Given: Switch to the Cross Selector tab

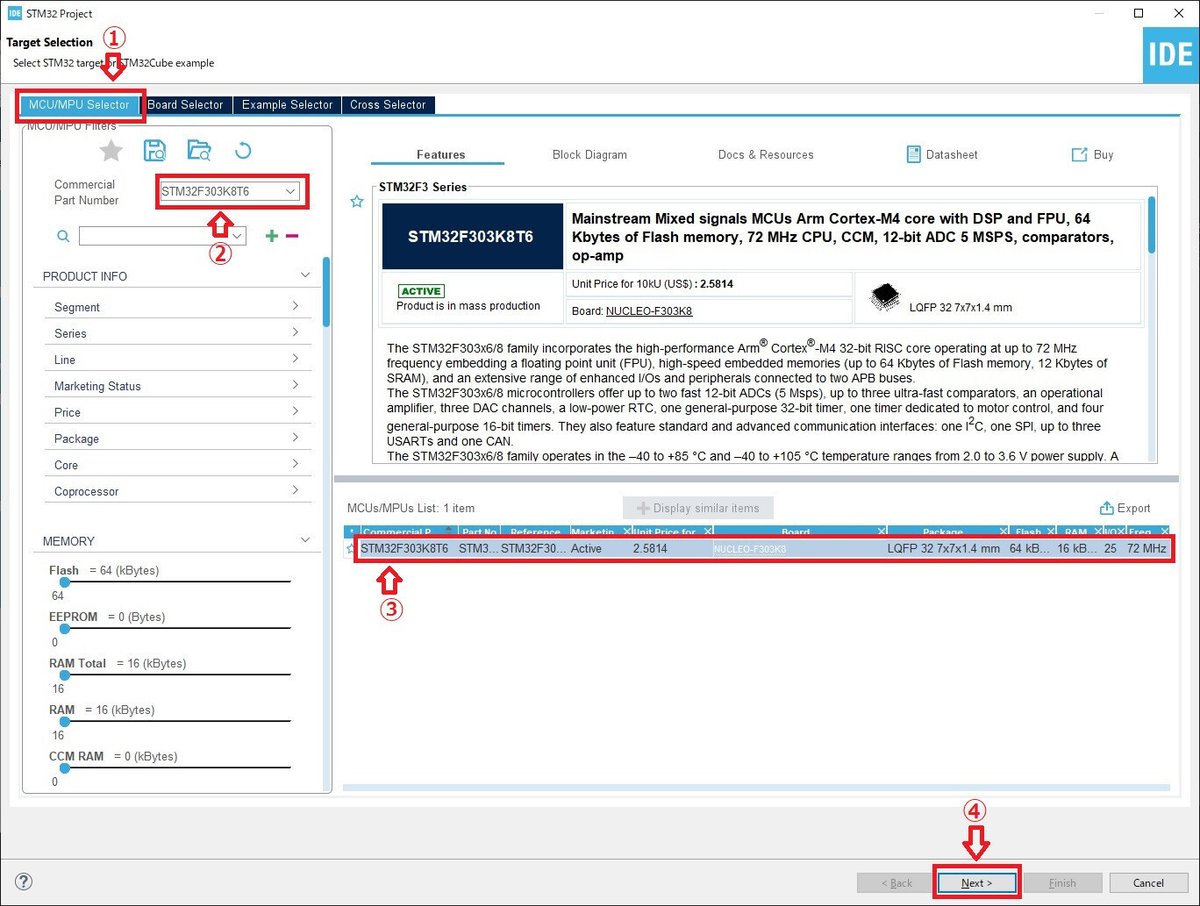Looking at the screenshot, I should [x=388, y=105].
